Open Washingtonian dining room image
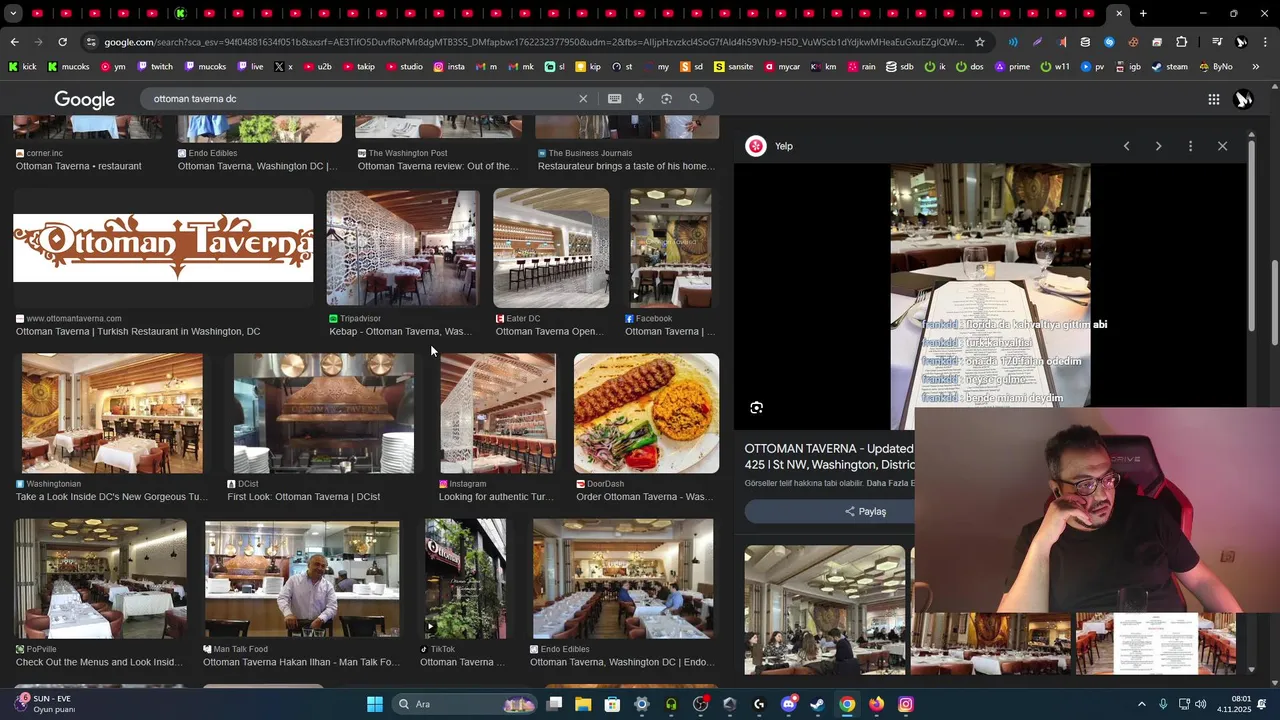This screenshot has width=1280, height=720. [x=112, y=413]
